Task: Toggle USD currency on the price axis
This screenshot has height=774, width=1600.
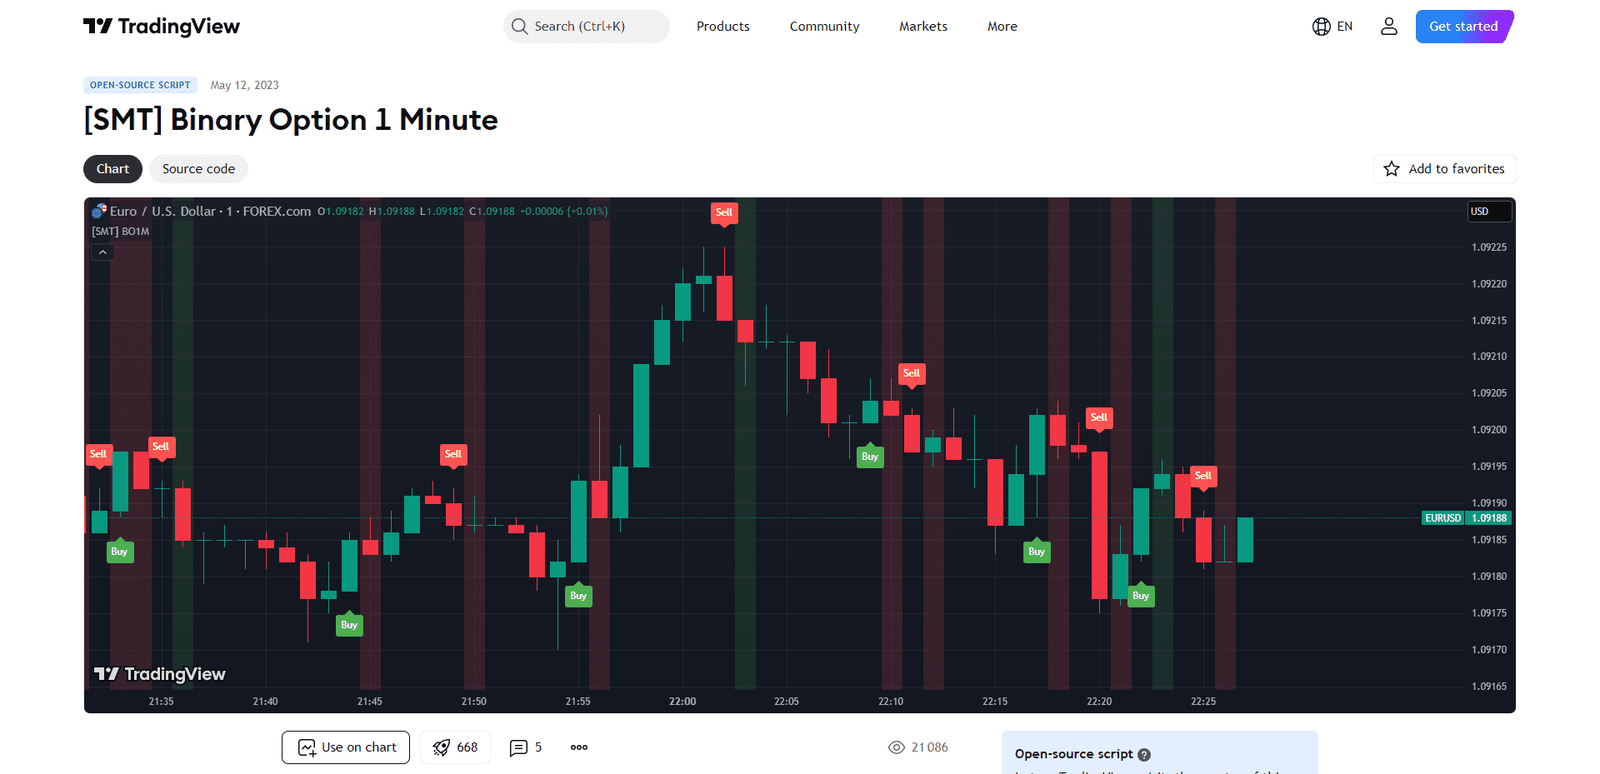Action: pyautogui.click(x=1489, y=211)
